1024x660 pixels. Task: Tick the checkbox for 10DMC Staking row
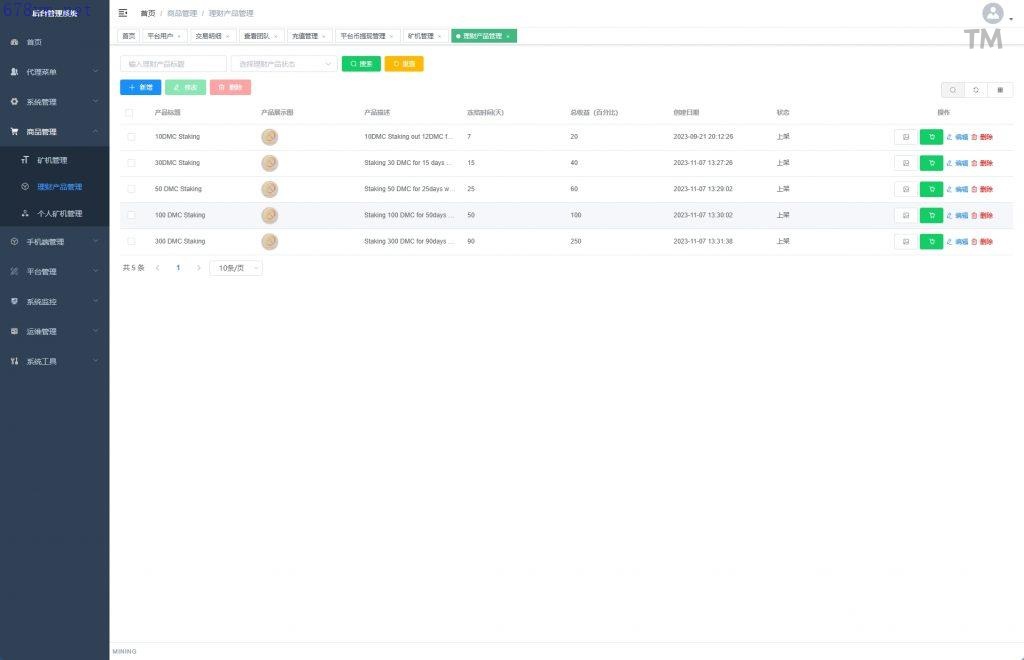[131, 137]
